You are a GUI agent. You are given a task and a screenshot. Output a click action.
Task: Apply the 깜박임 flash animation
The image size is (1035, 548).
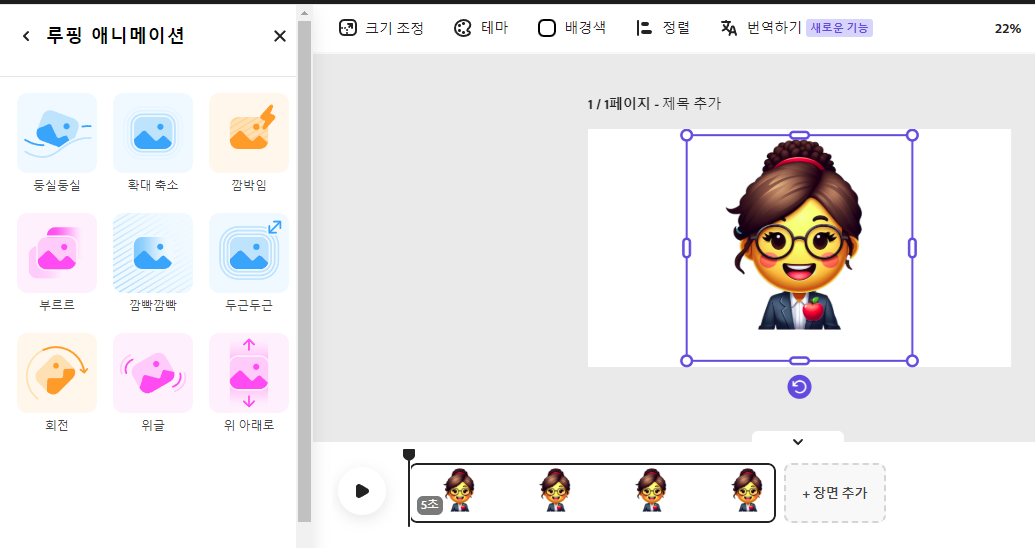[249, 133]
